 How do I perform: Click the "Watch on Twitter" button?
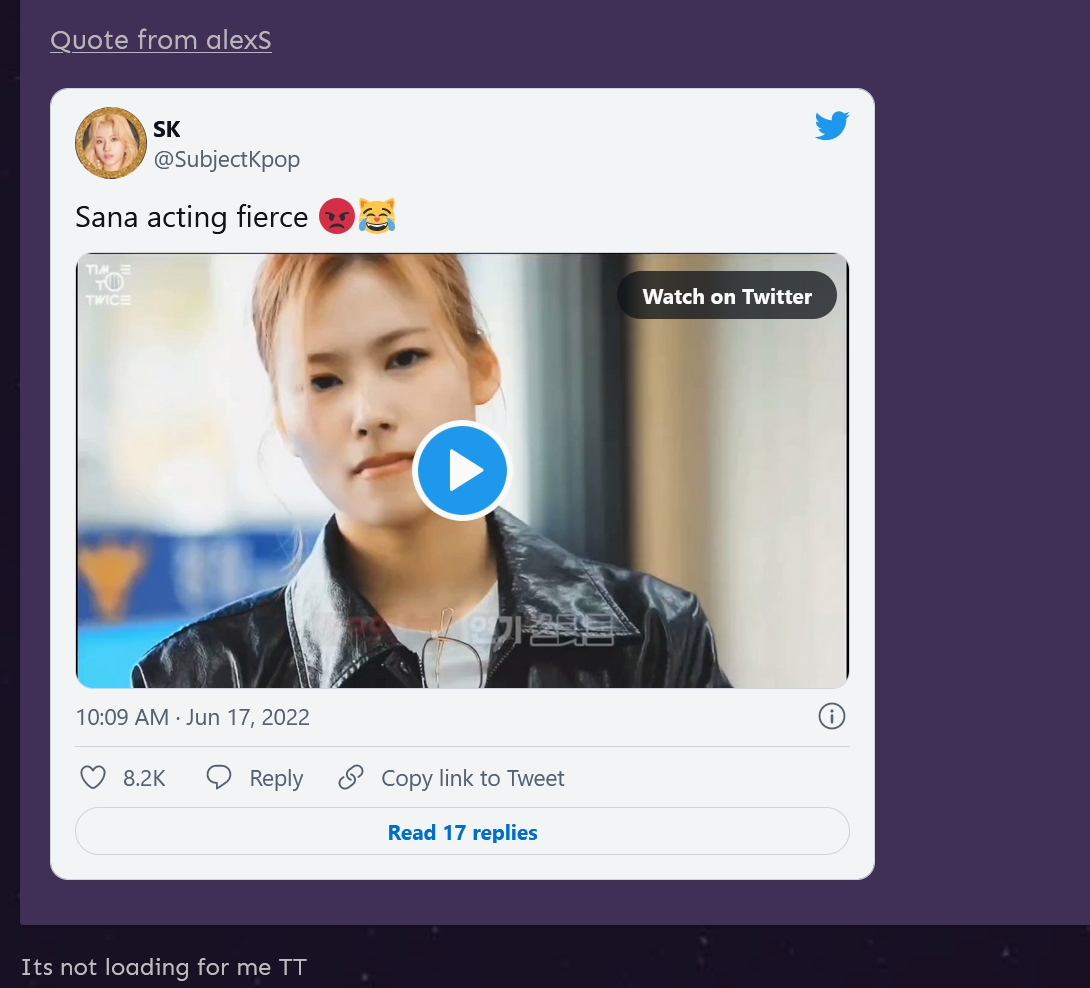pyautogui.click(x=727, y=296)
